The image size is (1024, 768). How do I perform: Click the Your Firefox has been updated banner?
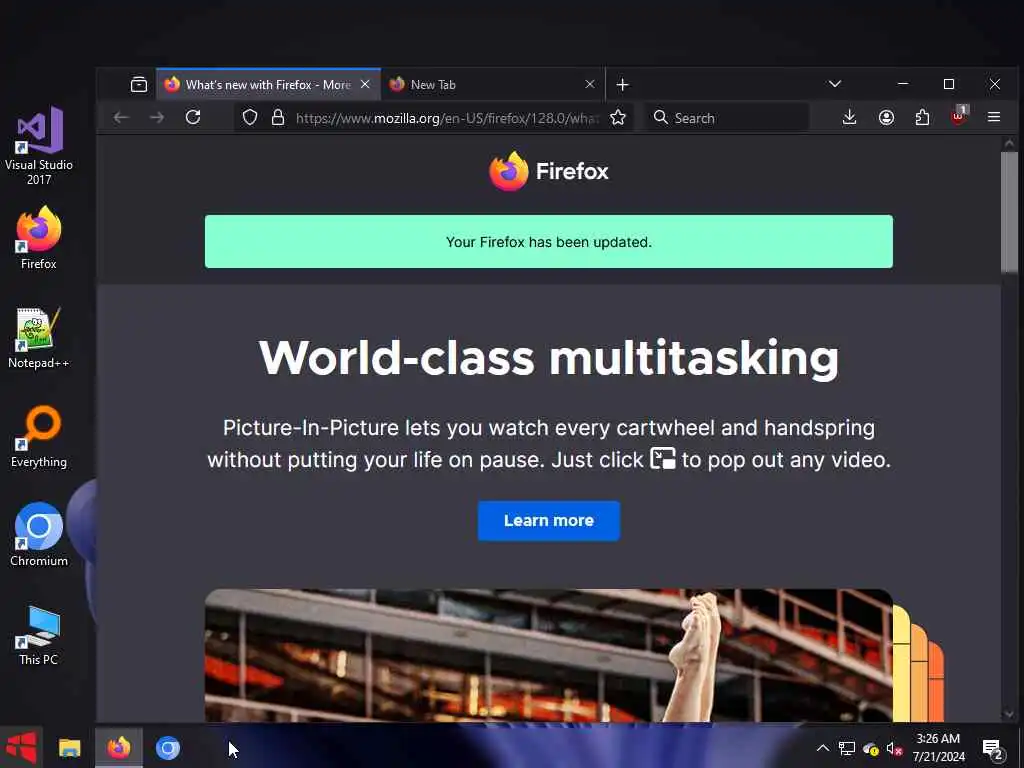tap(549, 242)
